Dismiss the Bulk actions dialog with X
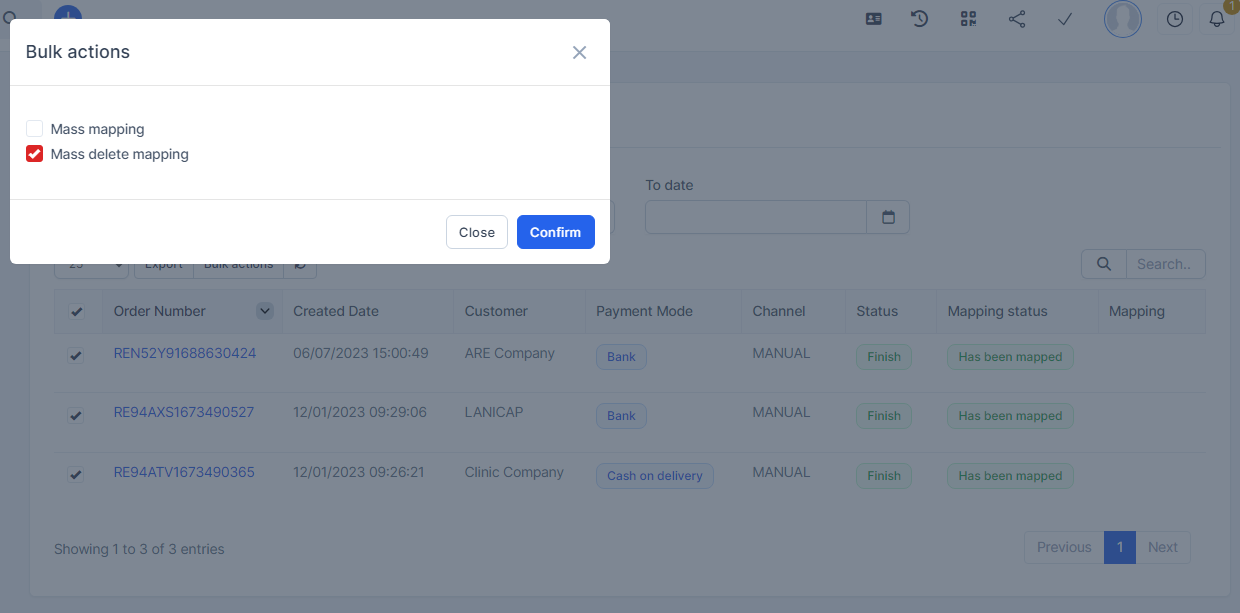 tap(579, 52)
